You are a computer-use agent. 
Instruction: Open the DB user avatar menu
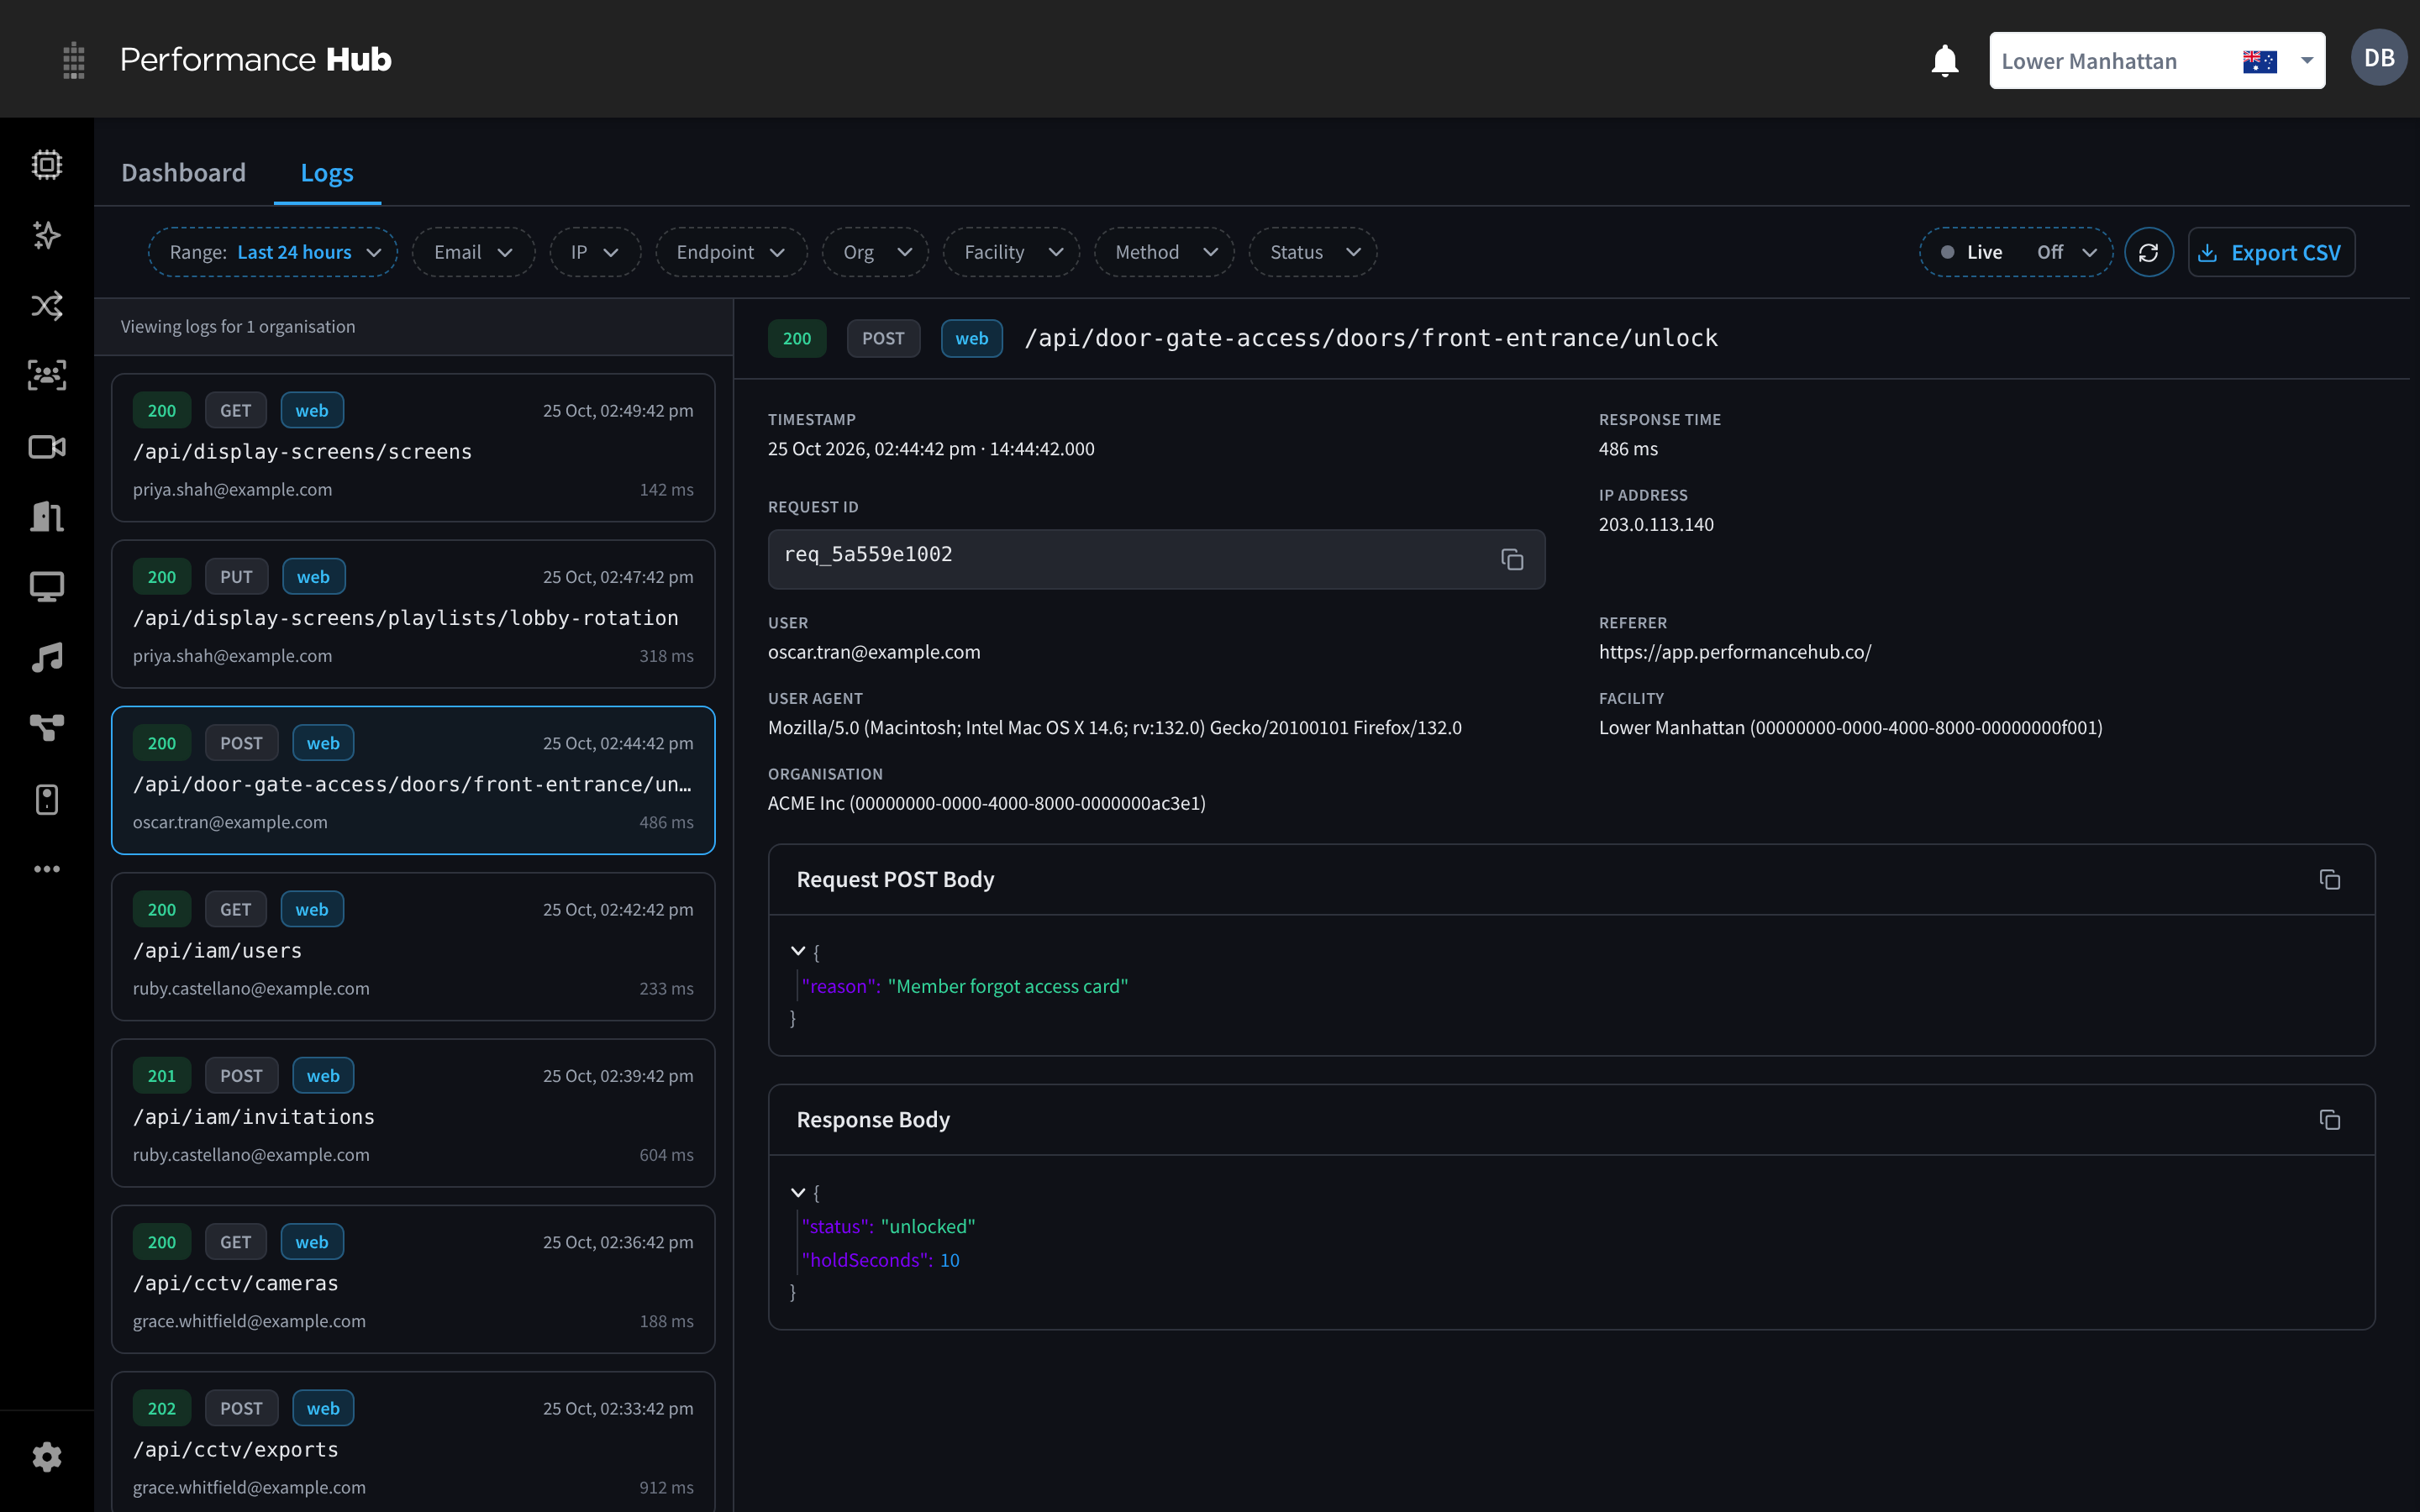[2378, 58]
